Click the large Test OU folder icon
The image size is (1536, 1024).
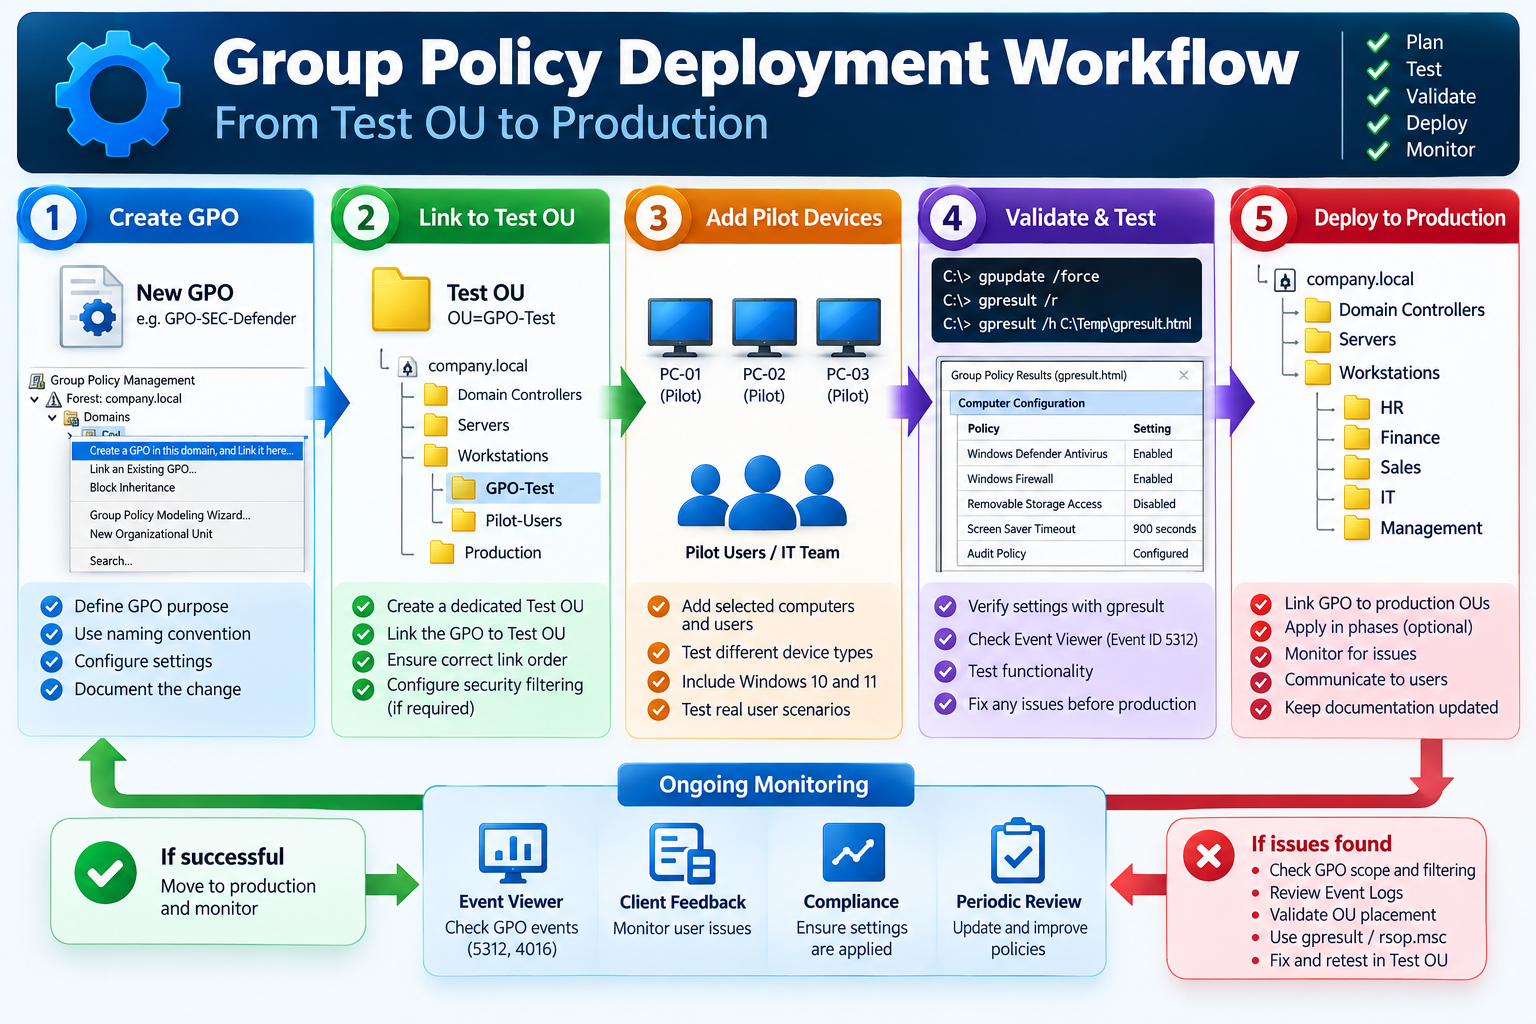pyautogui.click(x=401, y=299)
